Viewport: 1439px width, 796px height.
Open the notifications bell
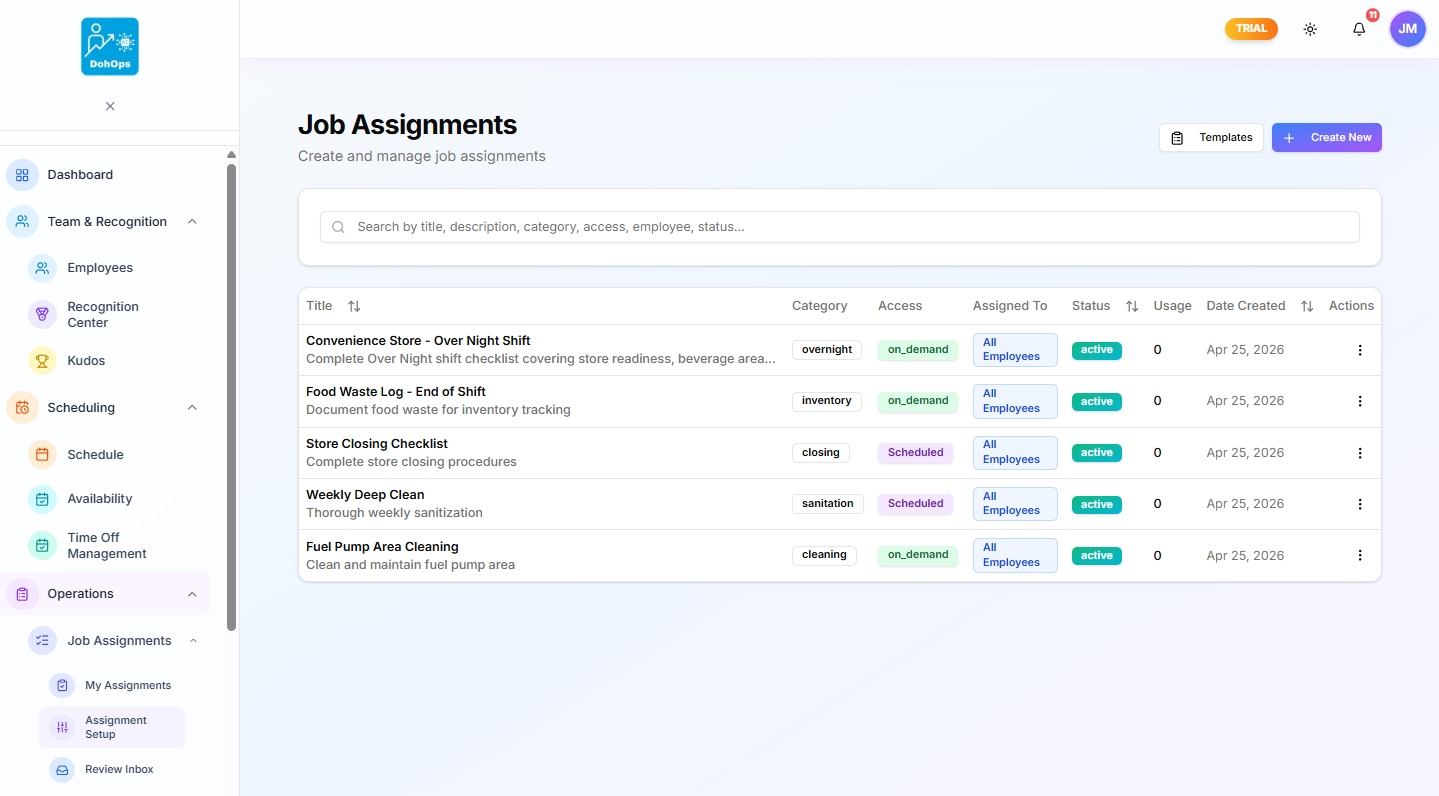(1359, 29)
